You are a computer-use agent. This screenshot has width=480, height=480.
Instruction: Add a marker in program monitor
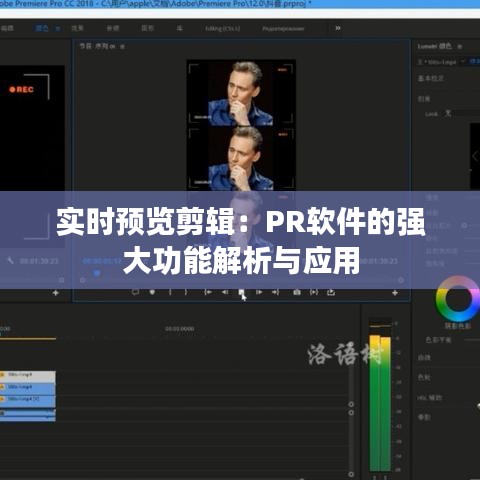(x=152, y=292)
